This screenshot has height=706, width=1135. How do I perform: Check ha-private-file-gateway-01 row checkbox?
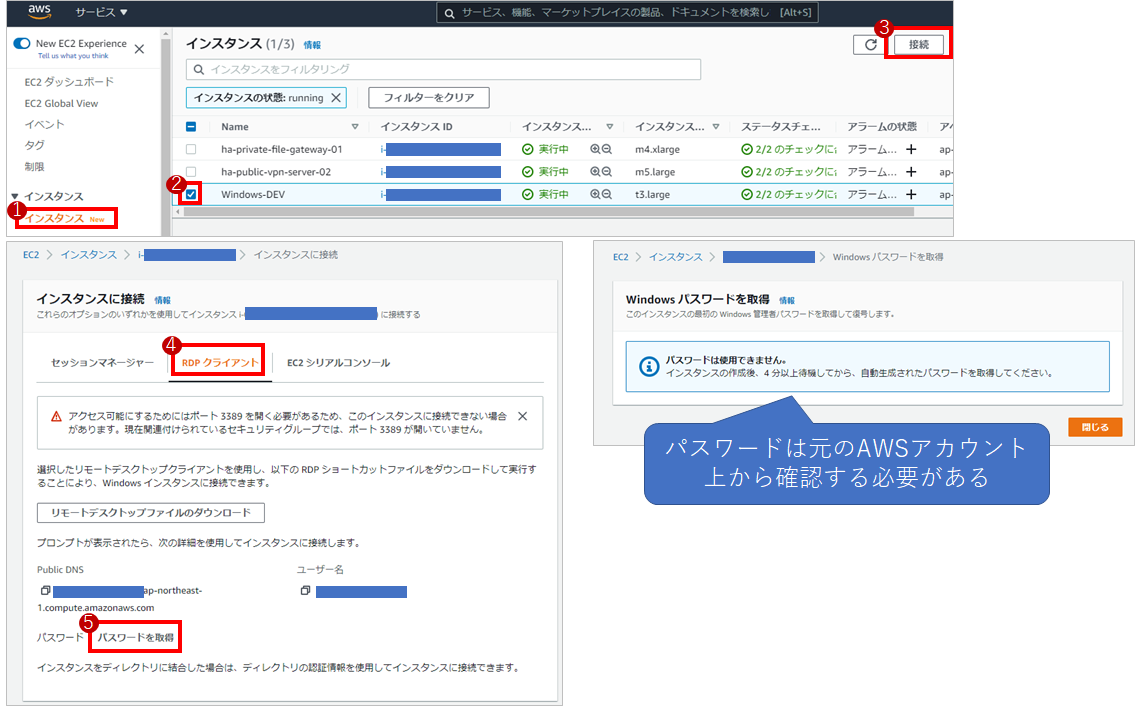click(x=191, y=149)
